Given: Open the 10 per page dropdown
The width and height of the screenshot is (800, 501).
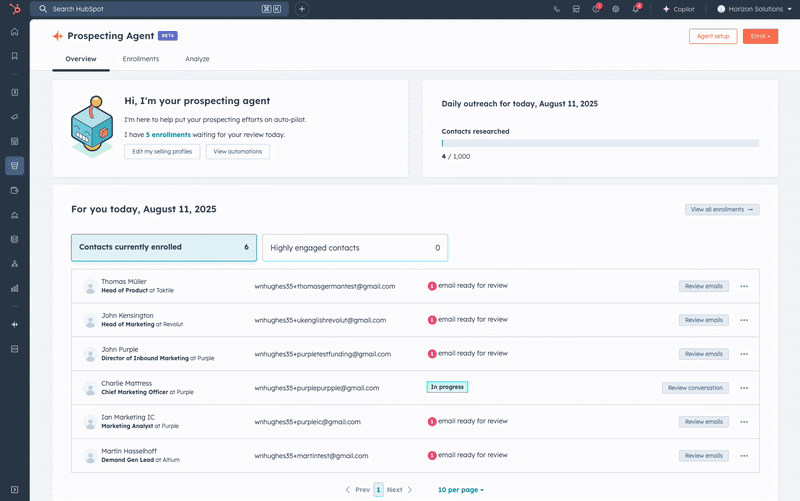Looking at the screenshot, I should click(x=460, y=490).
